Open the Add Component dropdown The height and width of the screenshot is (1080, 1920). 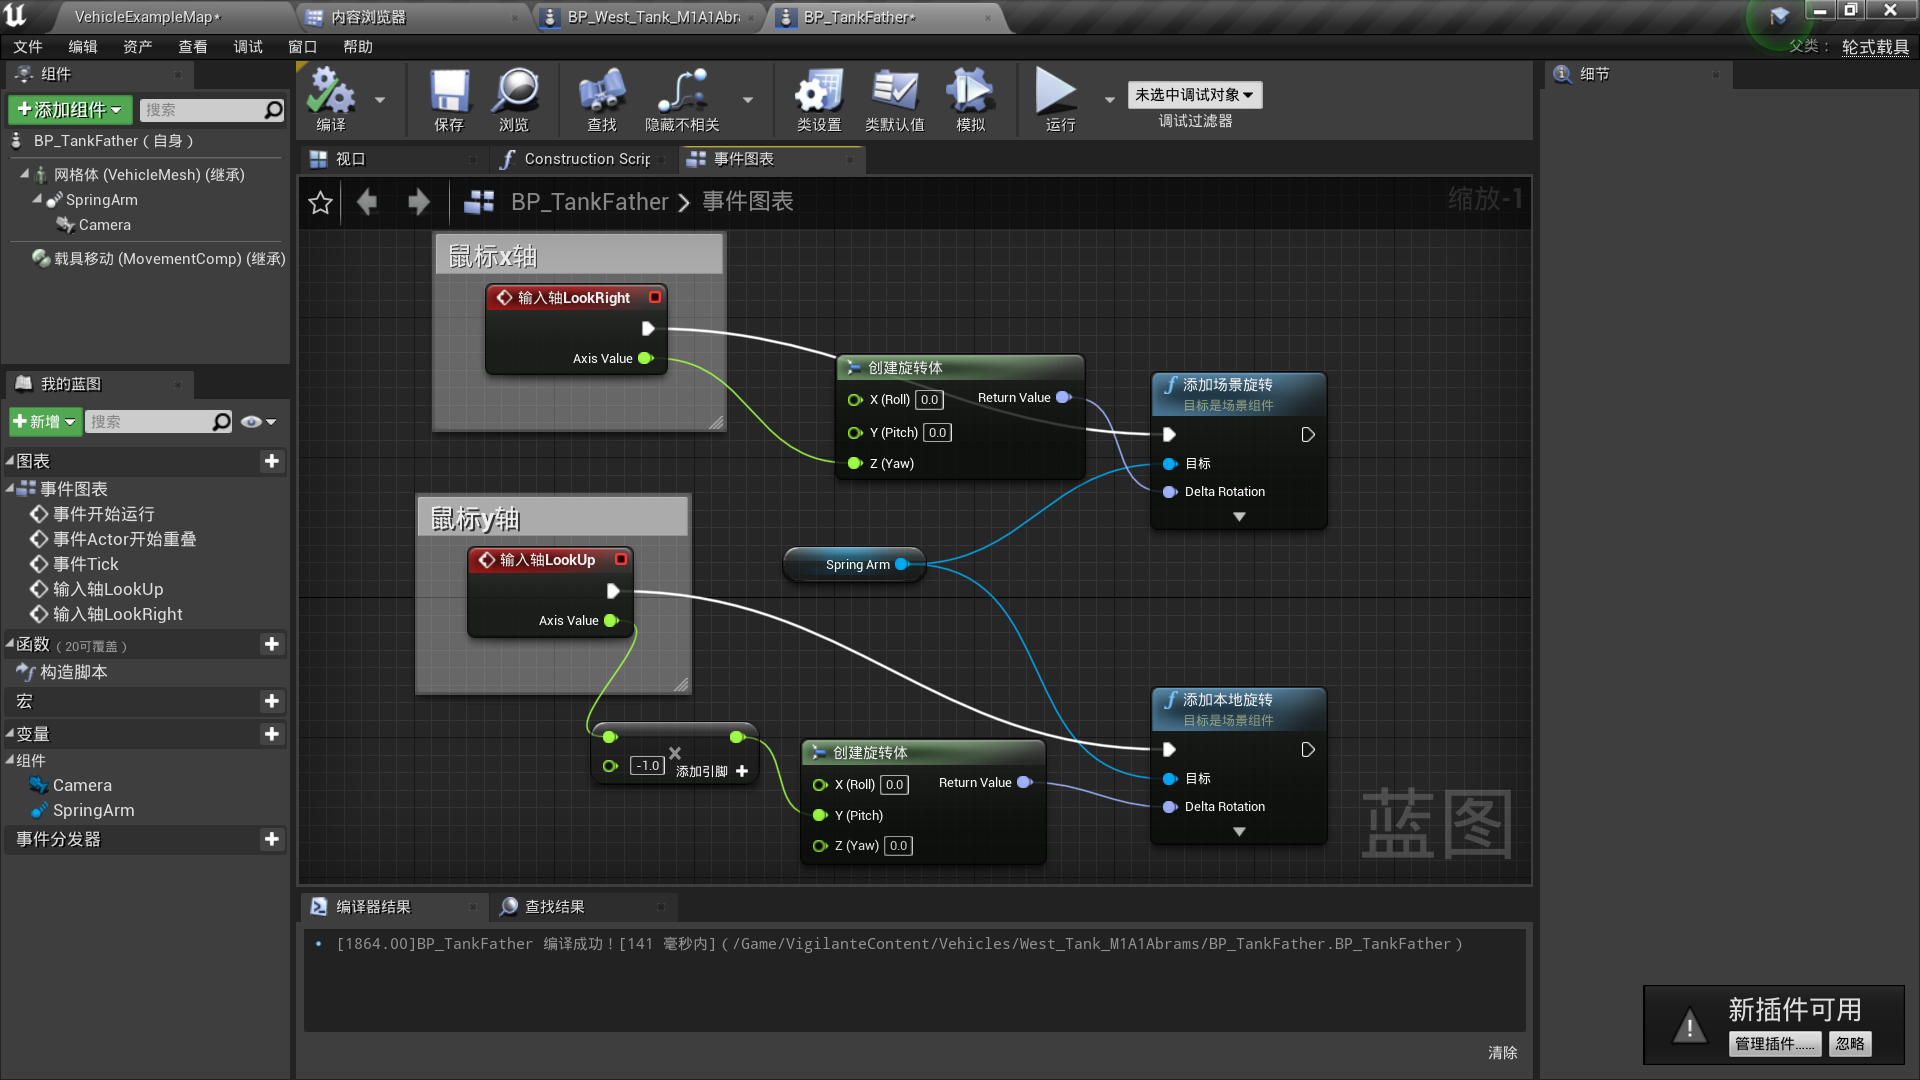(x=70, y=110)
